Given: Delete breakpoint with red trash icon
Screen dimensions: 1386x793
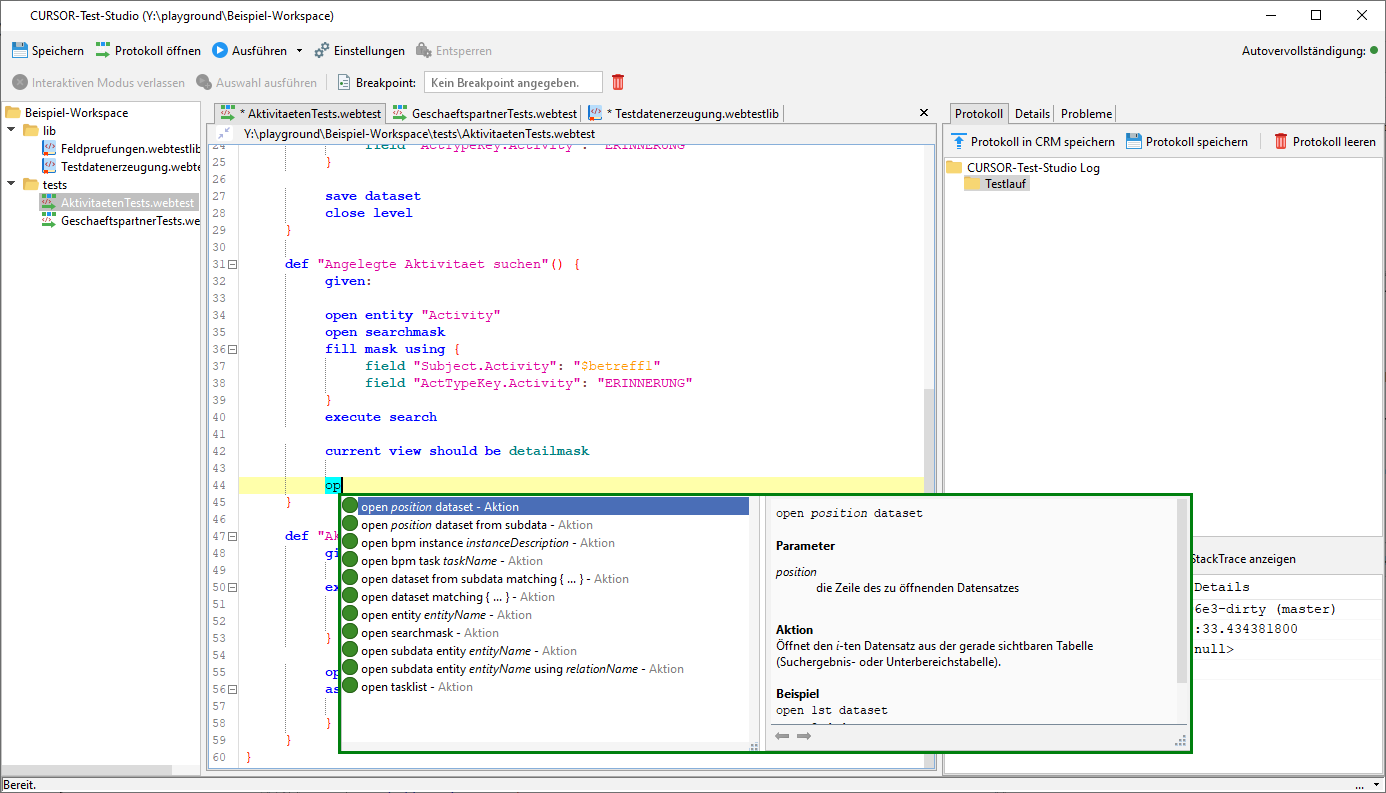Looking at the screenshot, I should click(618, 82).
